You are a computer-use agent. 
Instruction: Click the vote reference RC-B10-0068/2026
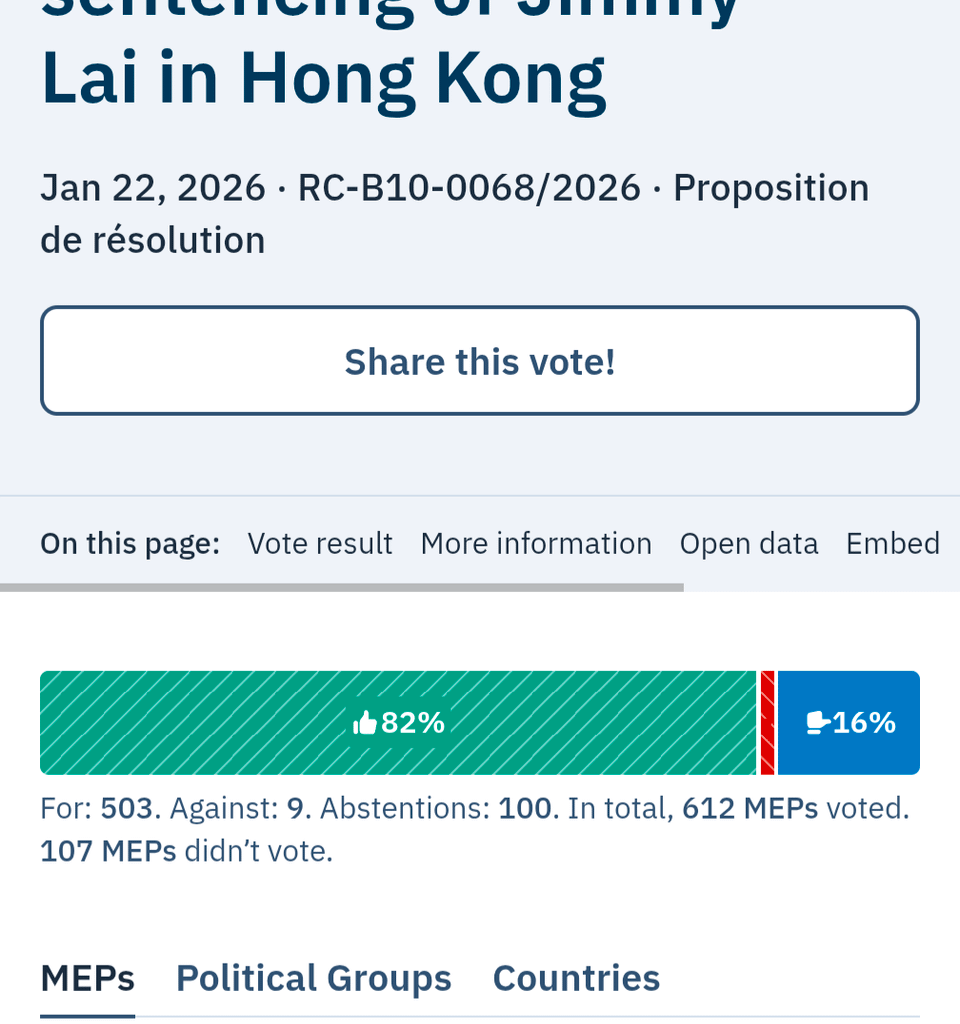(468, 187)
